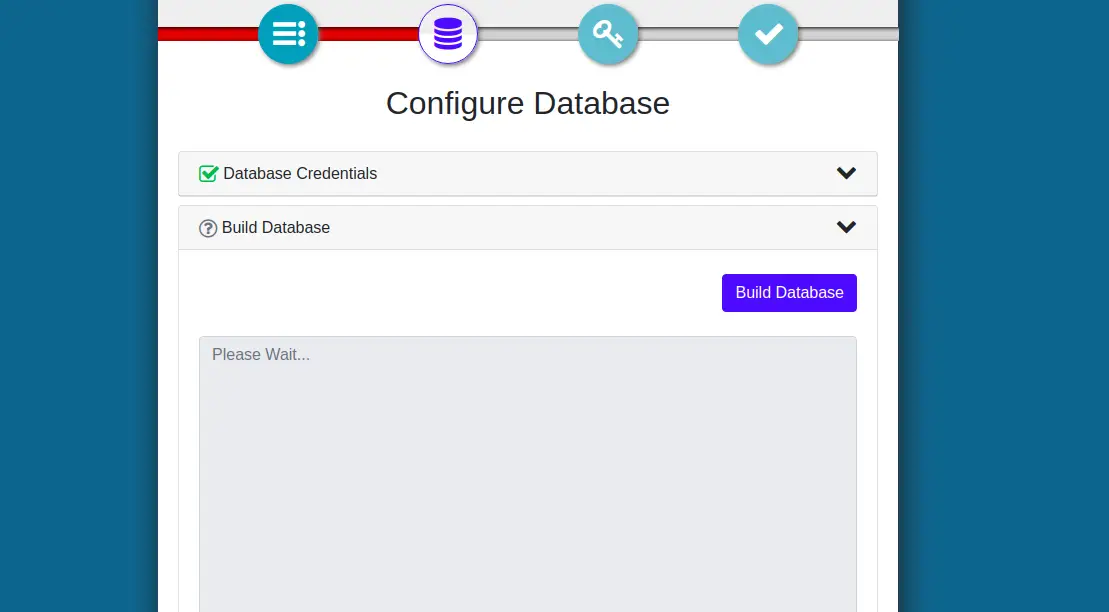Click the question mark icon beside Build Database

[x=208, y=228]
